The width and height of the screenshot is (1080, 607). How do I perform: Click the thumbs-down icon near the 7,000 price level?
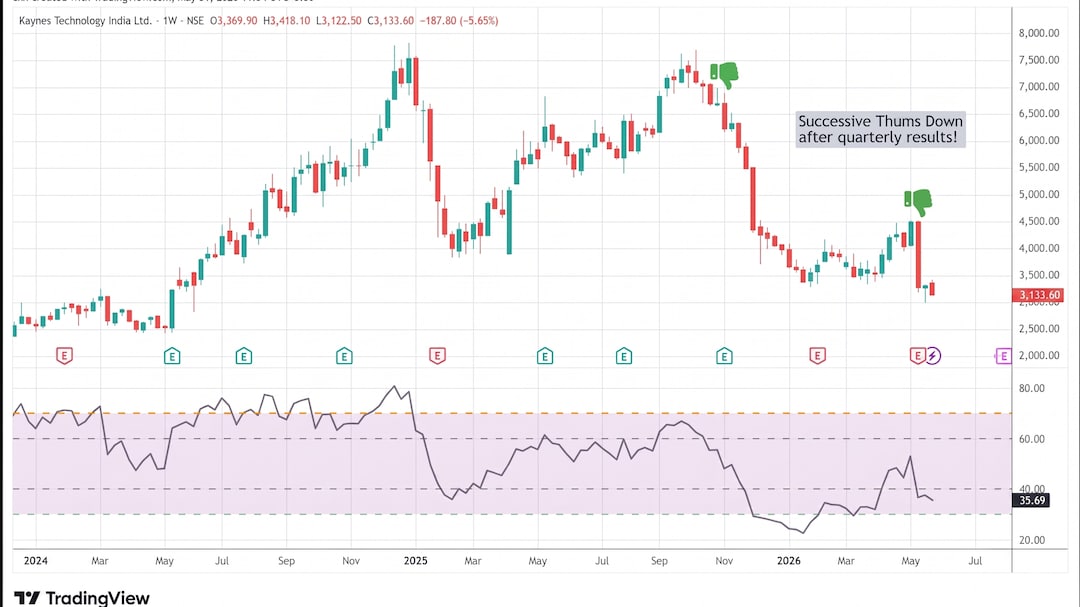[725, 74]
